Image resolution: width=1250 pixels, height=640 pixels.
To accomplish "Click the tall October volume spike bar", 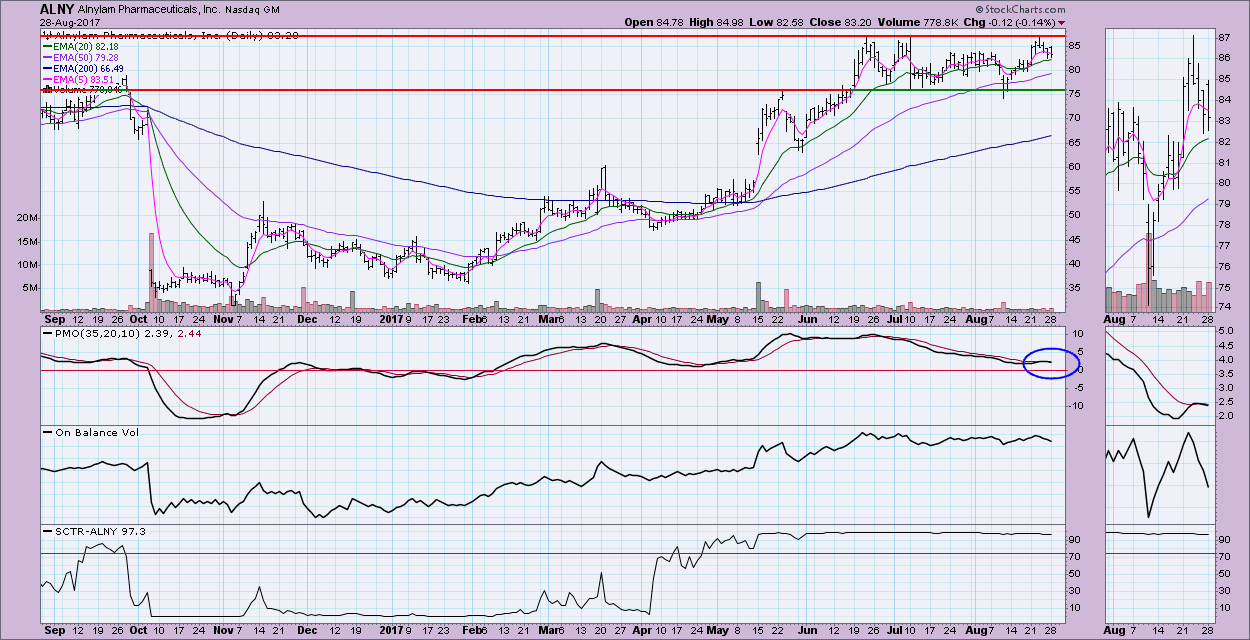I will pos(151,268).
